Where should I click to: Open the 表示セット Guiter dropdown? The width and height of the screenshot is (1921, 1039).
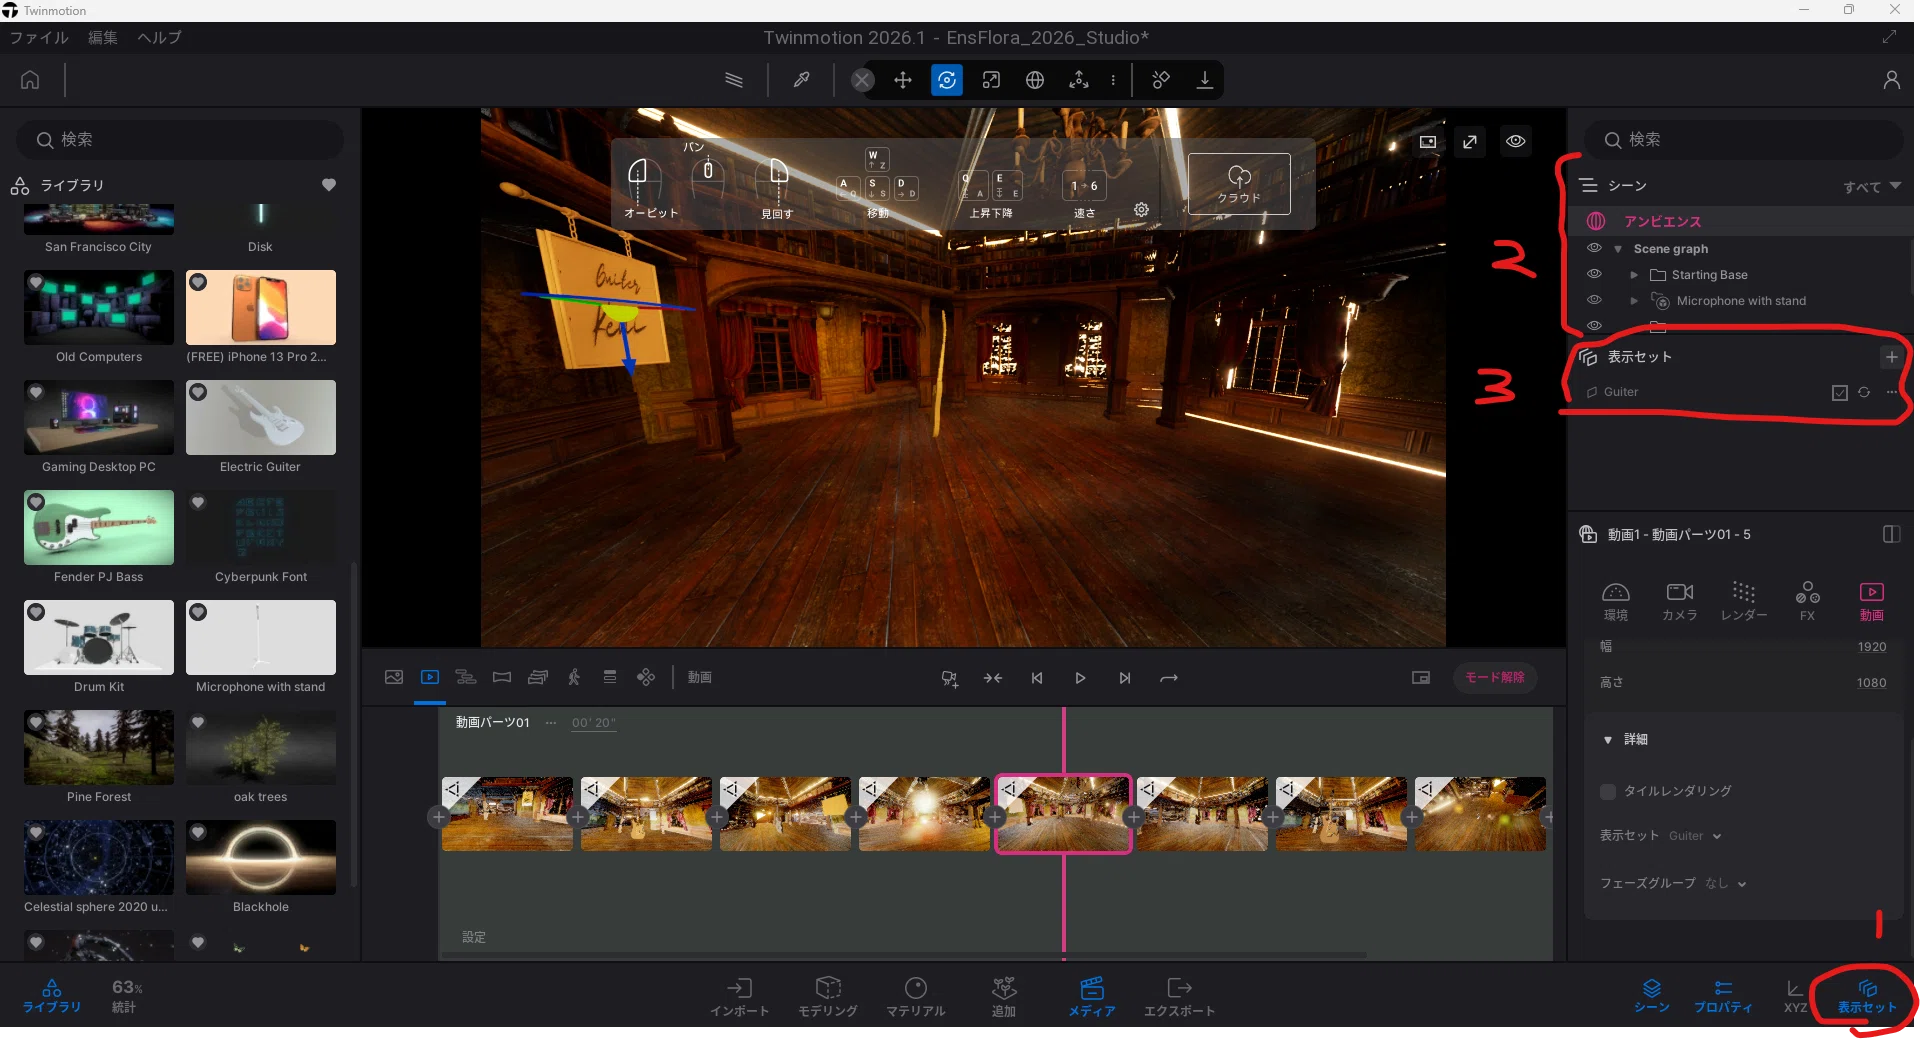coord(1696,836)
